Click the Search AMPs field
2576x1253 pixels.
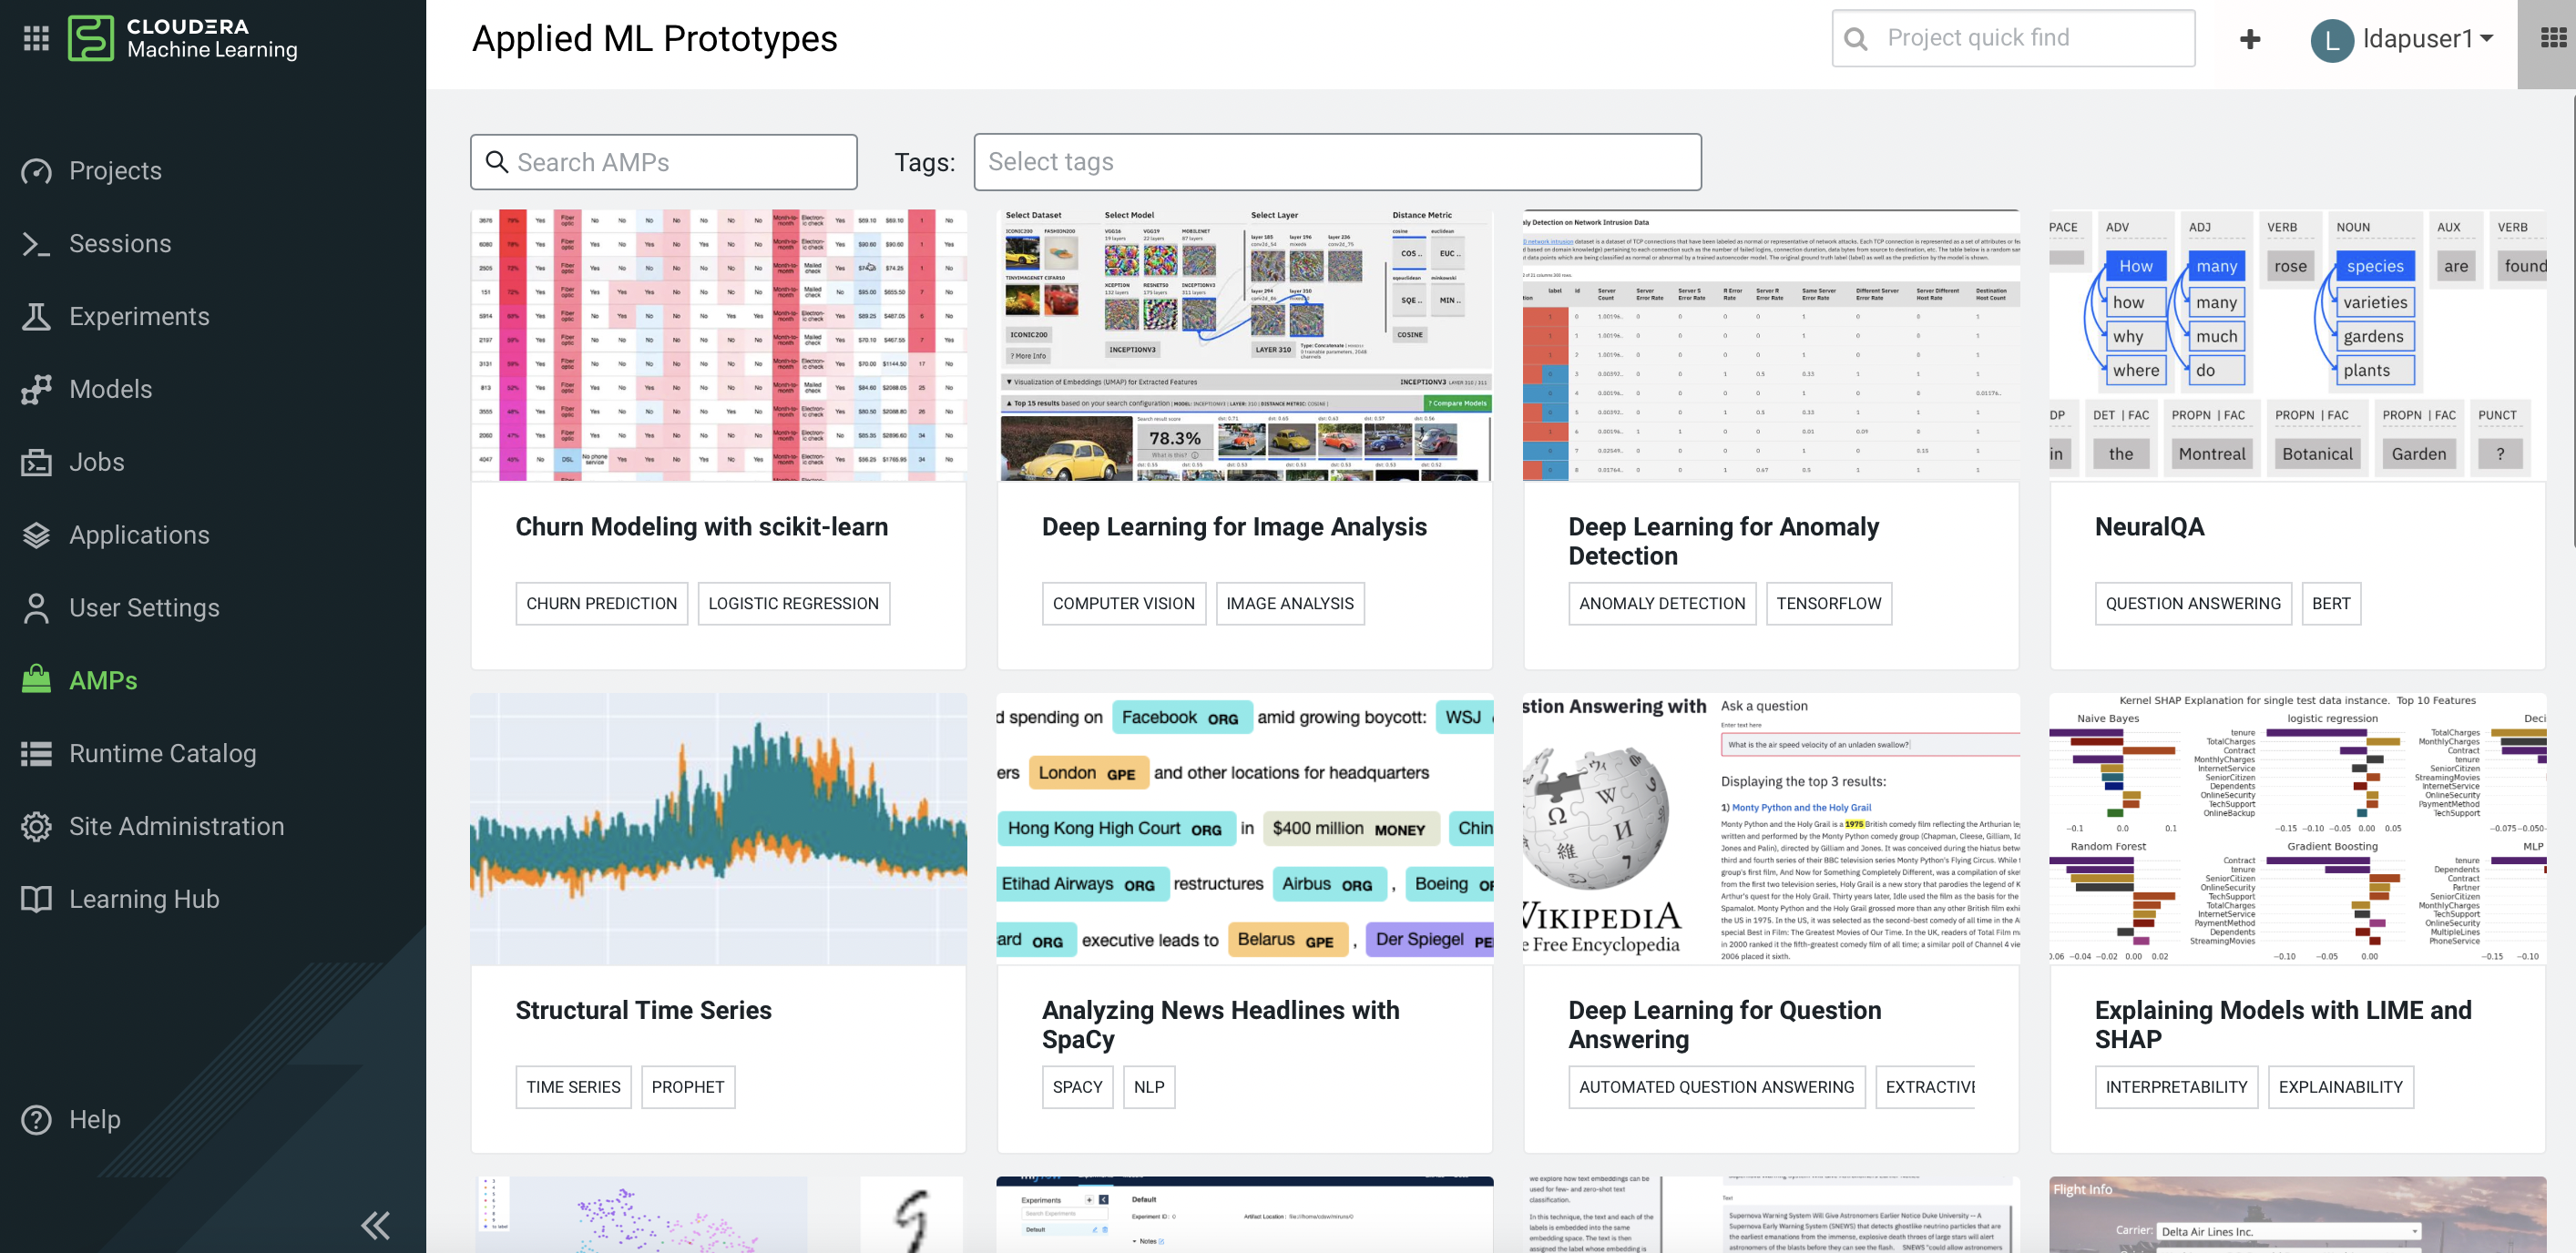[664, 162]
